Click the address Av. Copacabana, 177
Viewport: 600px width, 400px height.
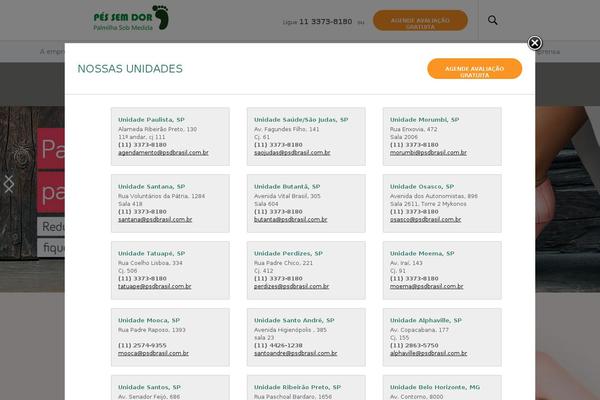[x=419, y=330]
